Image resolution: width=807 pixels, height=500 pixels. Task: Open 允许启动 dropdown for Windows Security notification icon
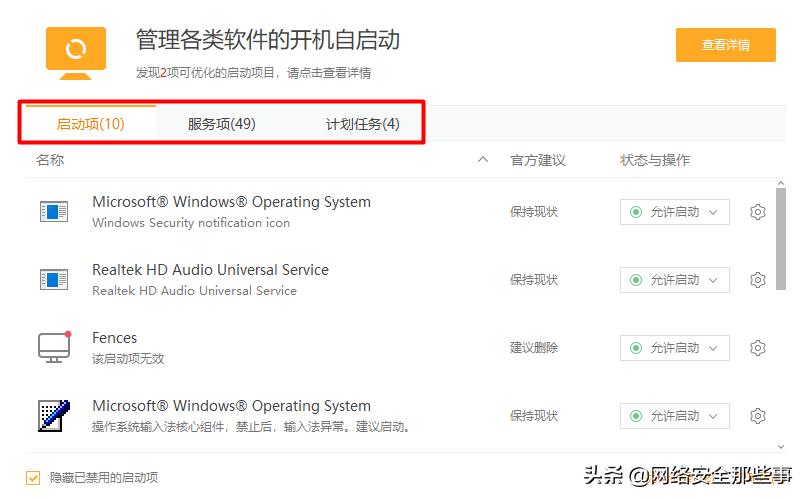click(x=674, y=212)
